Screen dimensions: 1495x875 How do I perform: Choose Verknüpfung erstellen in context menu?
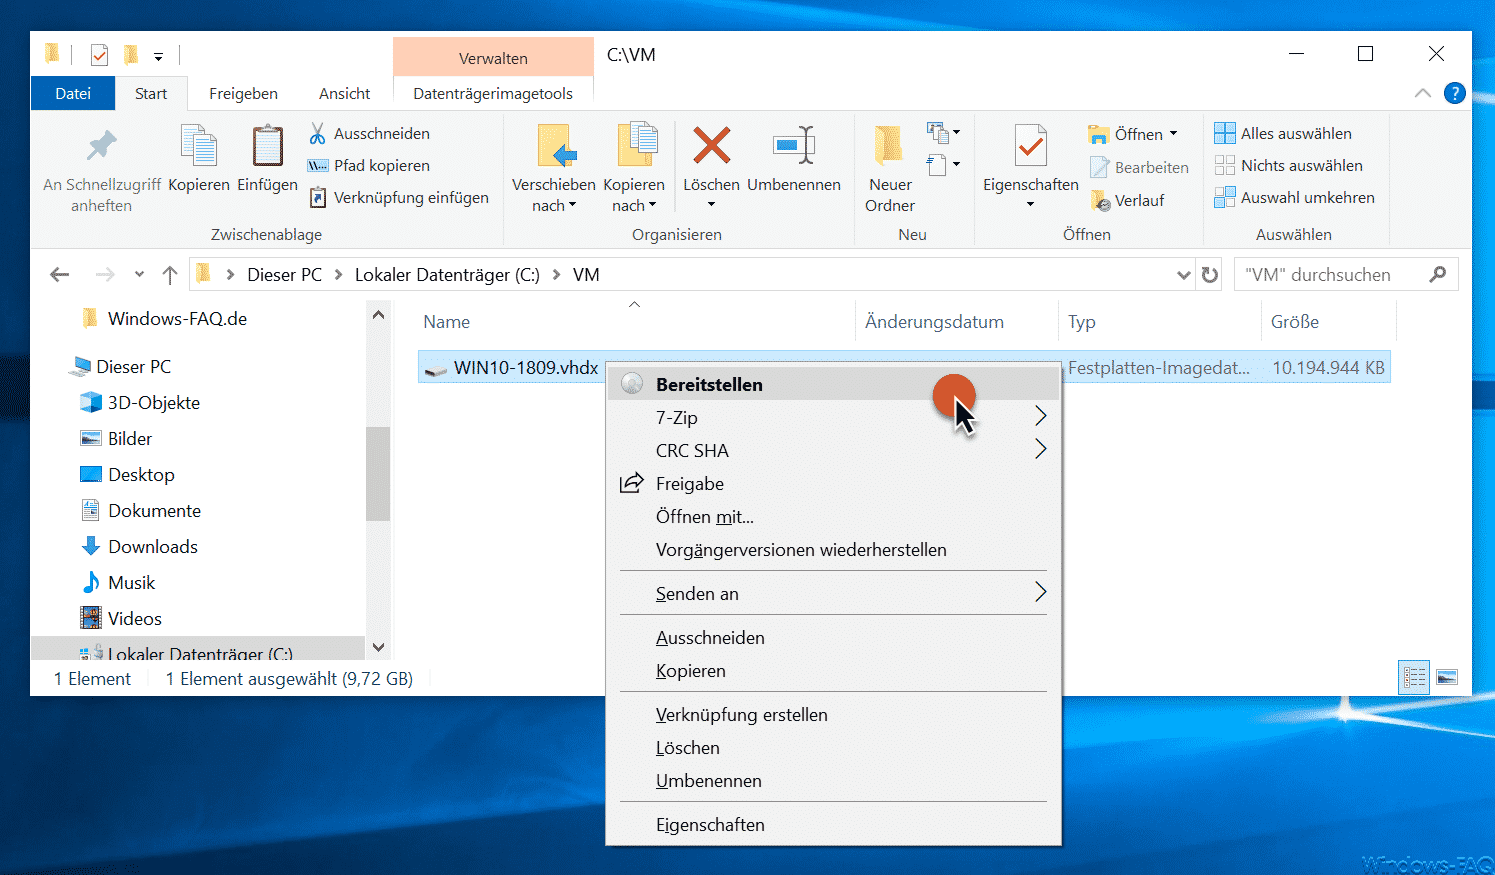(833, 714)
